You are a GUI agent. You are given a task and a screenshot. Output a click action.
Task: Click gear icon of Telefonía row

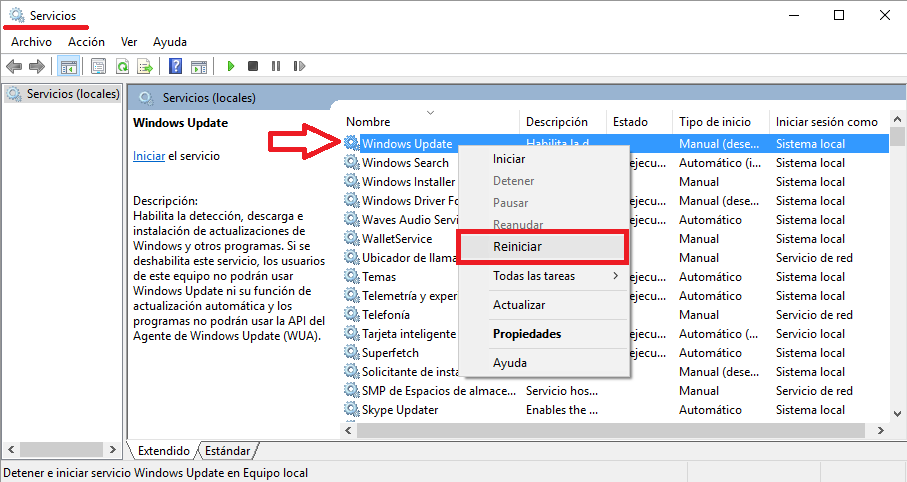coord(352,314)
